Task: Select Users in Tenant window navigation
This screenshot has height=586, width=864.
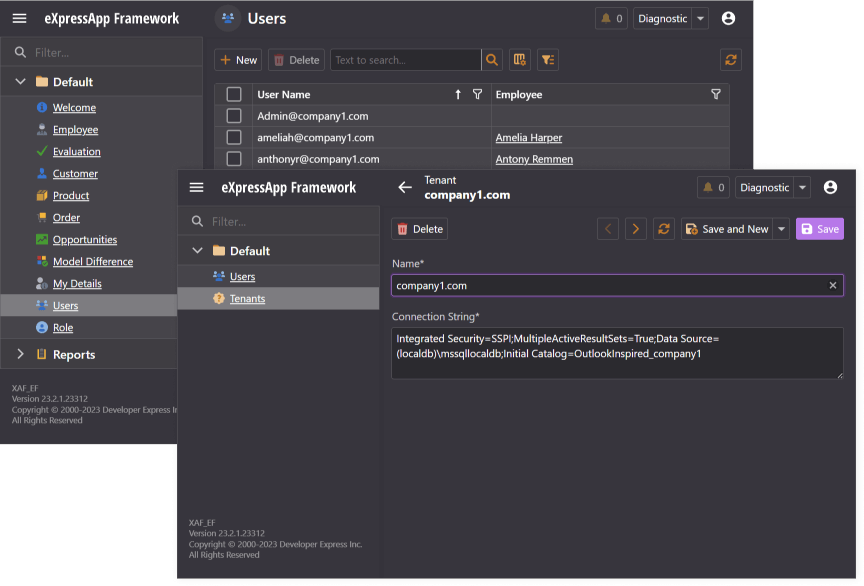Action: click(x=242, y=277)
